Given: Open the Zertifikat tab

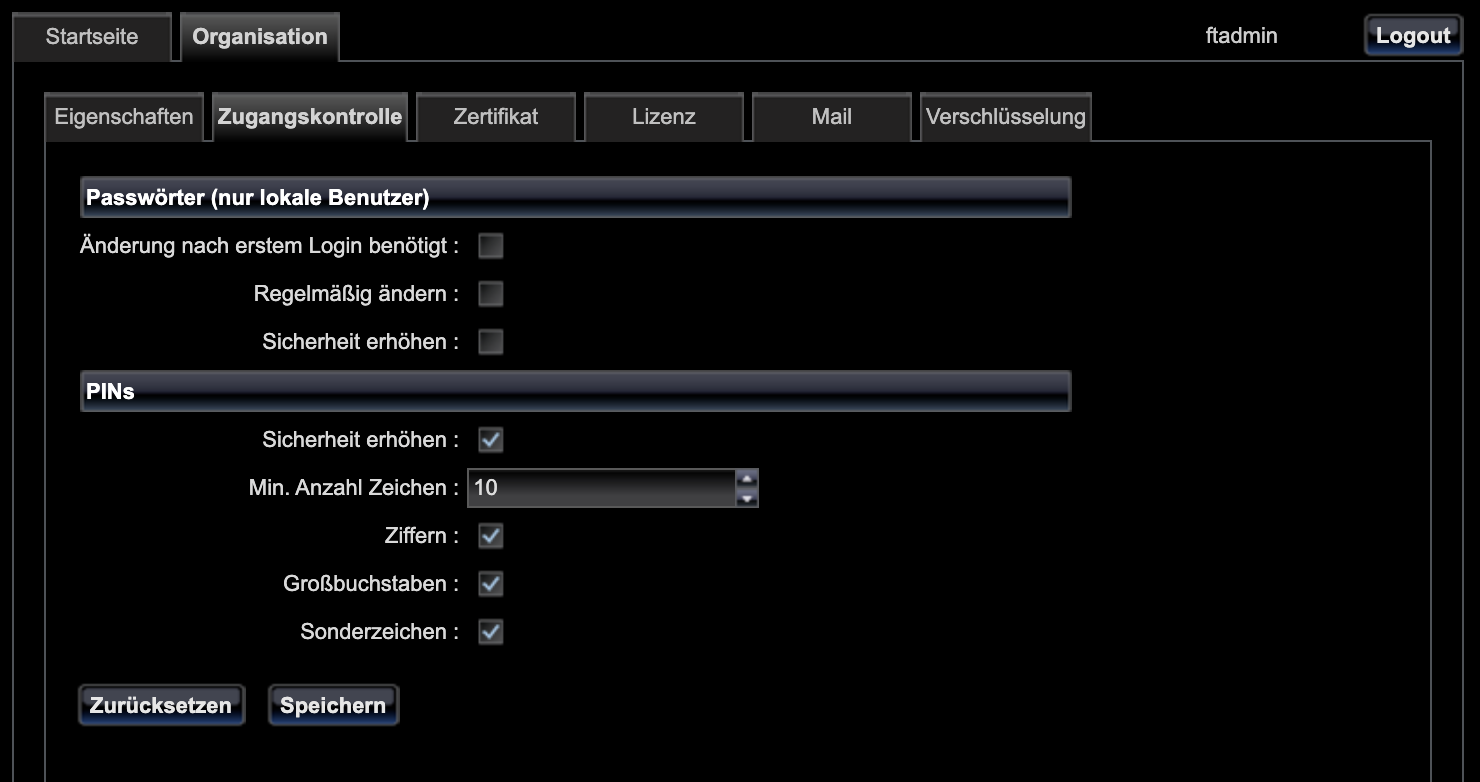Looking at the screenshot, I should (495, 117).
